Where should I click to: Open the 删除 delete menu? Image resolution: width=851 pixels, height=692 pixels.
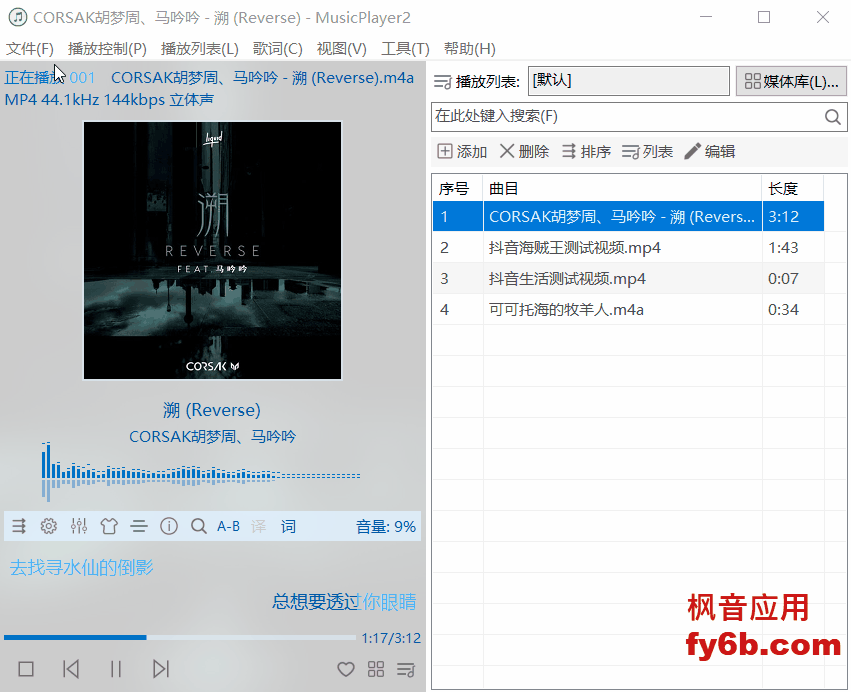pos(524,151)
